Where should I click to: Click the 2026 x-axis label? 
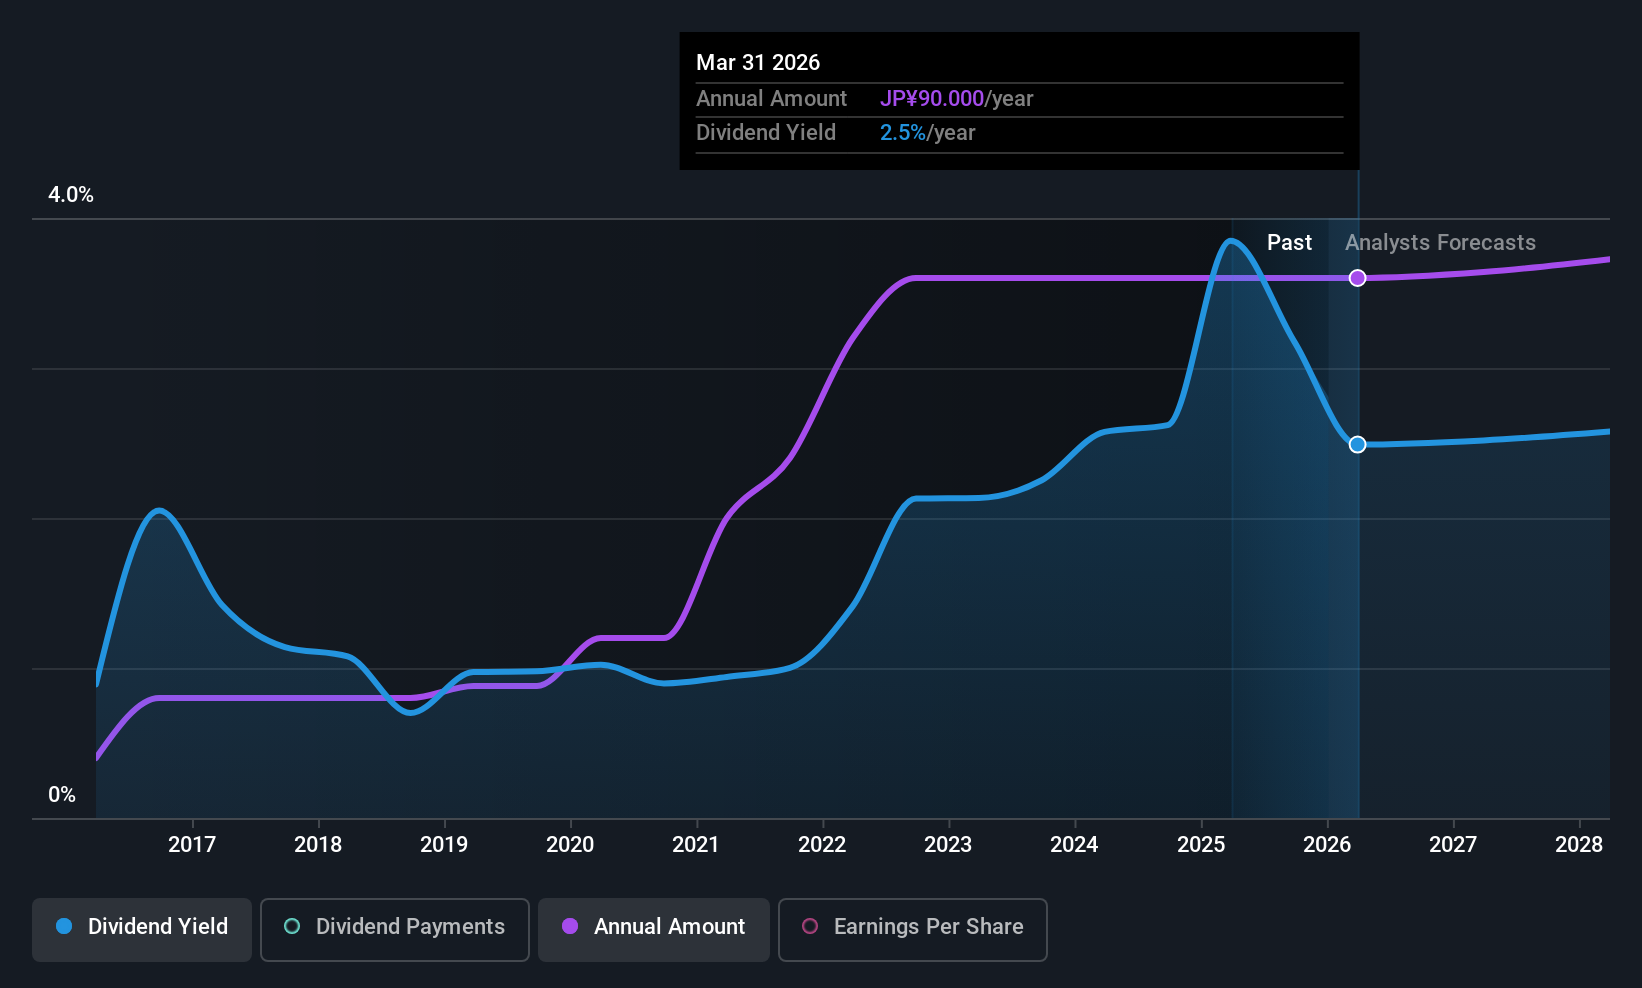(x=1327, y=845)
